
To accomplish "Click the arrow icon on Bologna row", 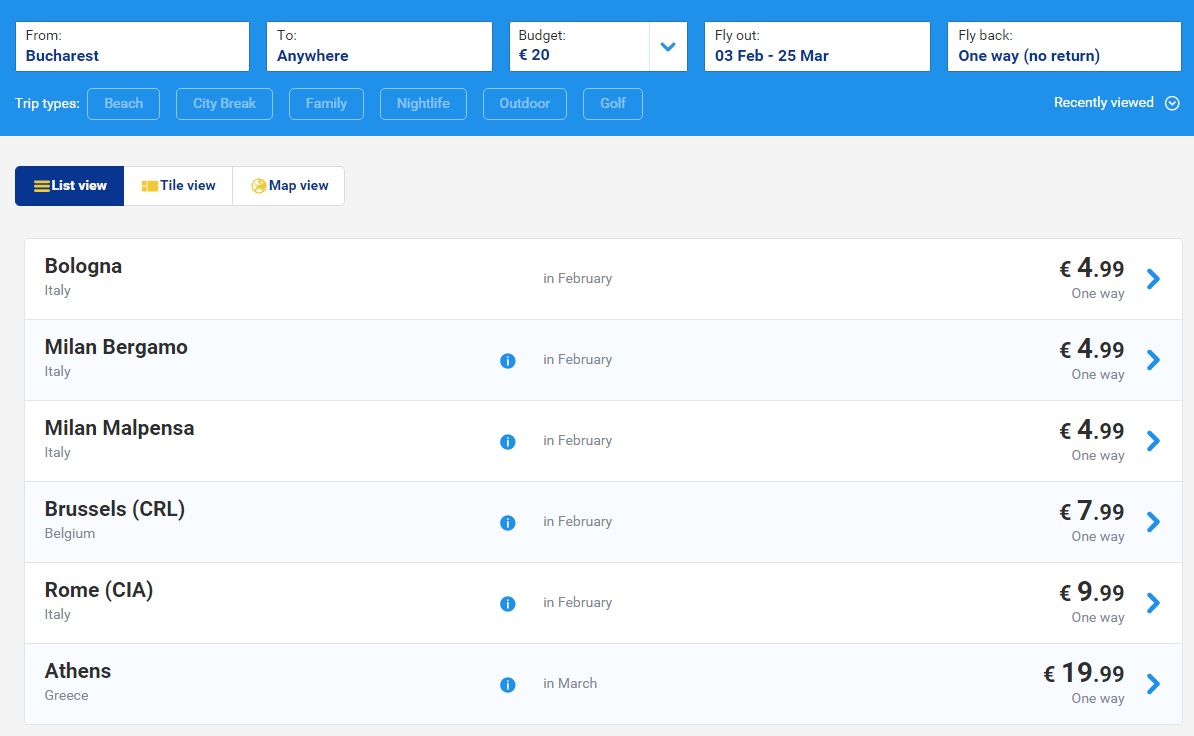I will [1153, 279].
